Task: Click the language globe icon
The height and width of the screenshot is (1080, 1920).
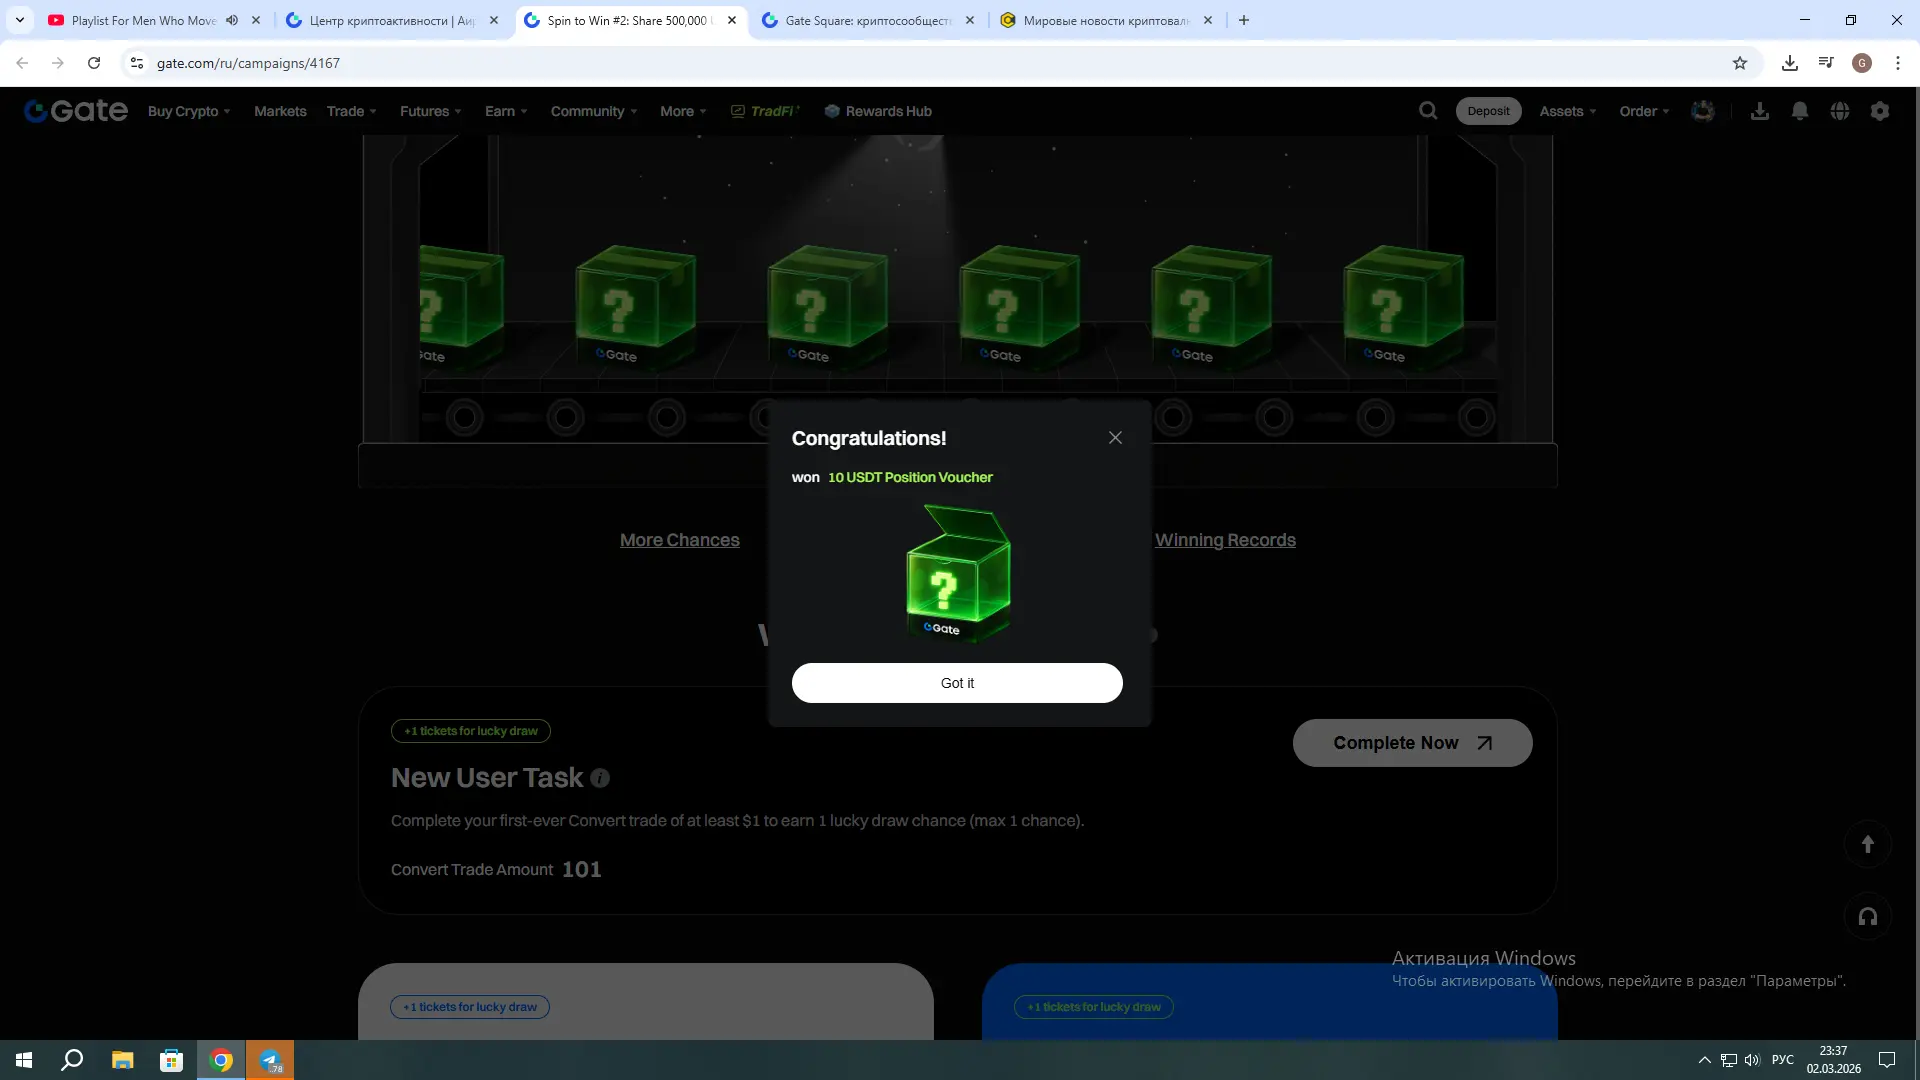Action: (1840, 111)
